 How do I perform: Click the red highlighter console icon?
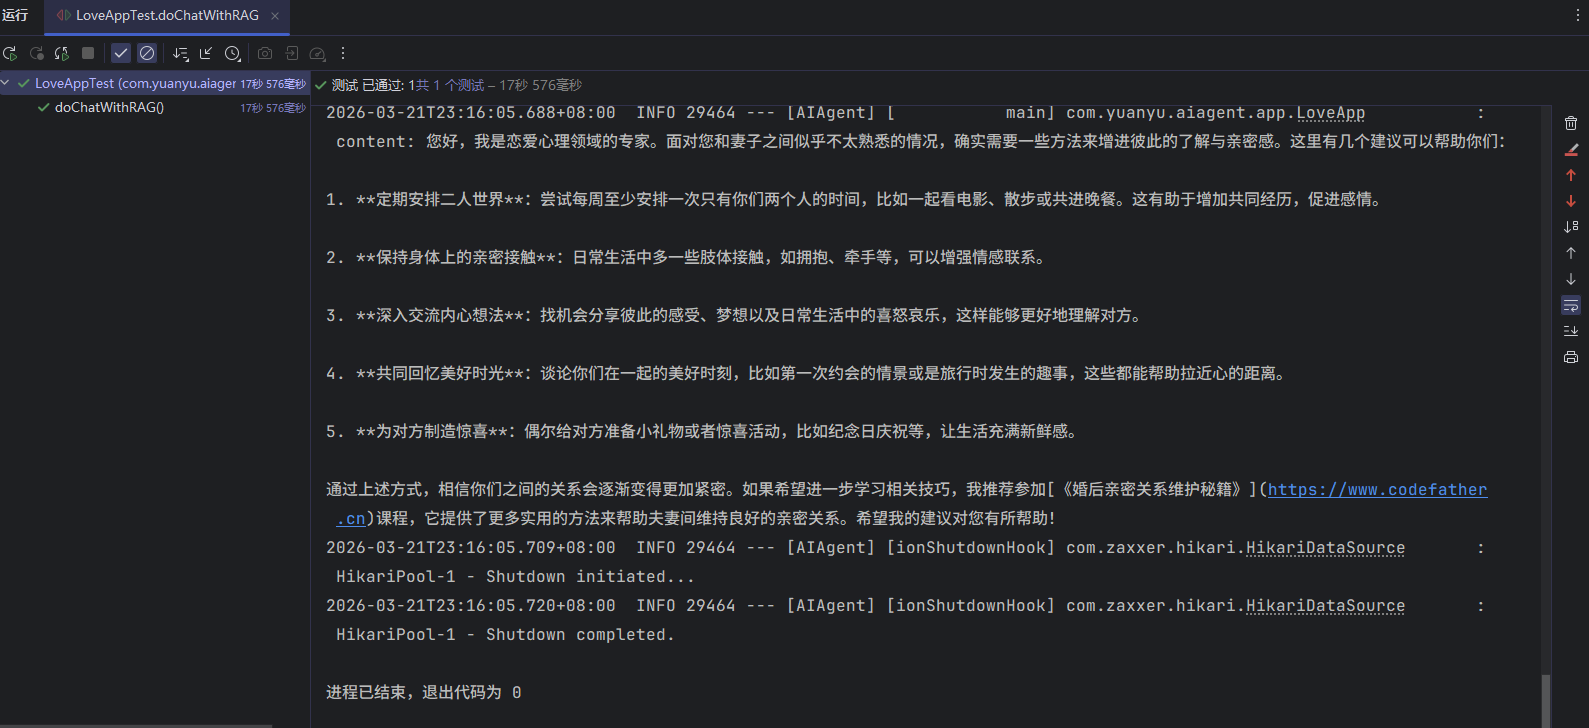click(1571, 149)
